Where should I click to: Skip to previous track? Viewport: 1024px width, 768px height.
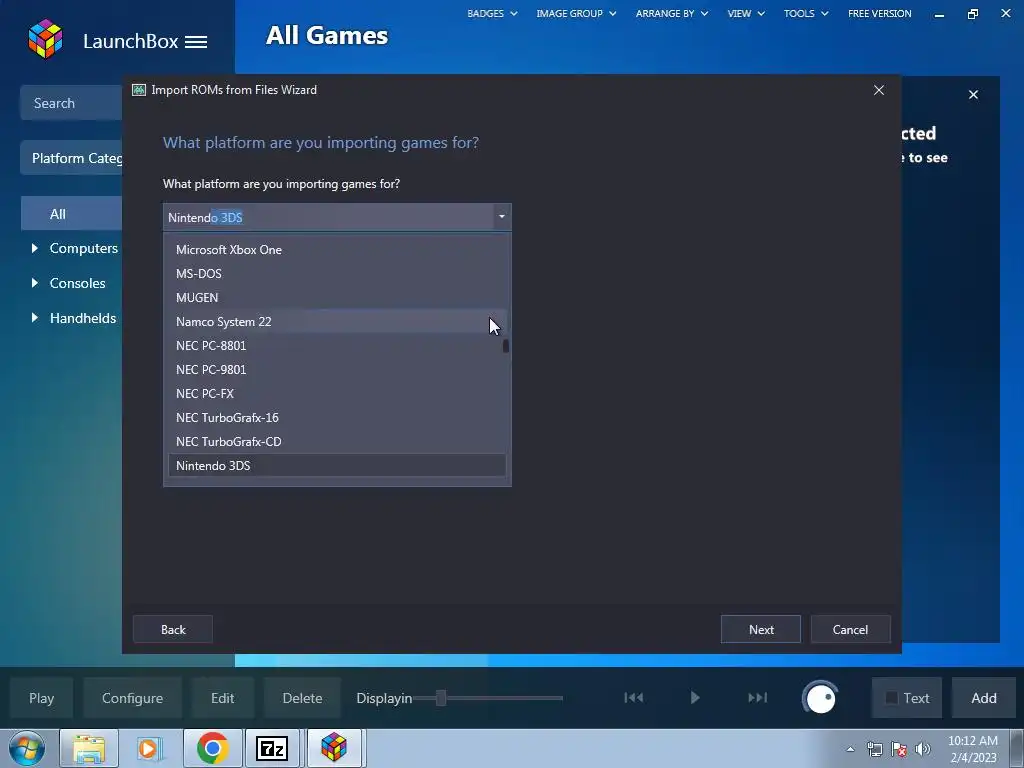coord(633,697)
